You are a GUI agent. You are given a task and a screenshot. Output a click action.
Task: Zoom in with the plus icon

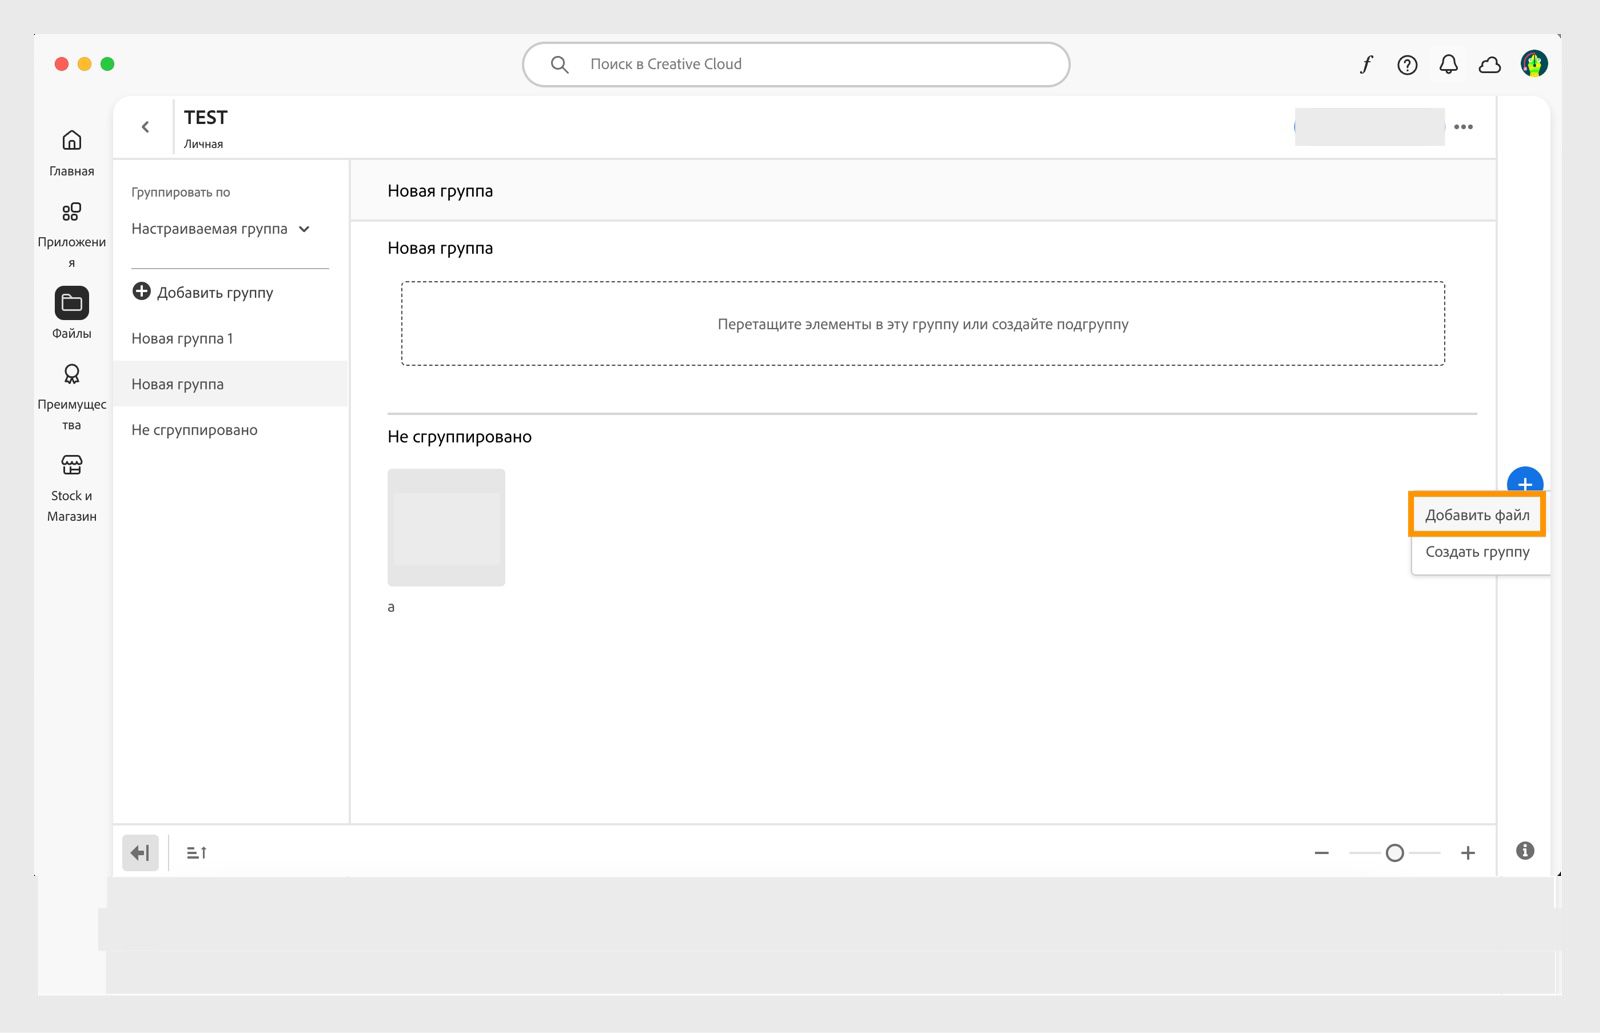tap(1468, 853)
